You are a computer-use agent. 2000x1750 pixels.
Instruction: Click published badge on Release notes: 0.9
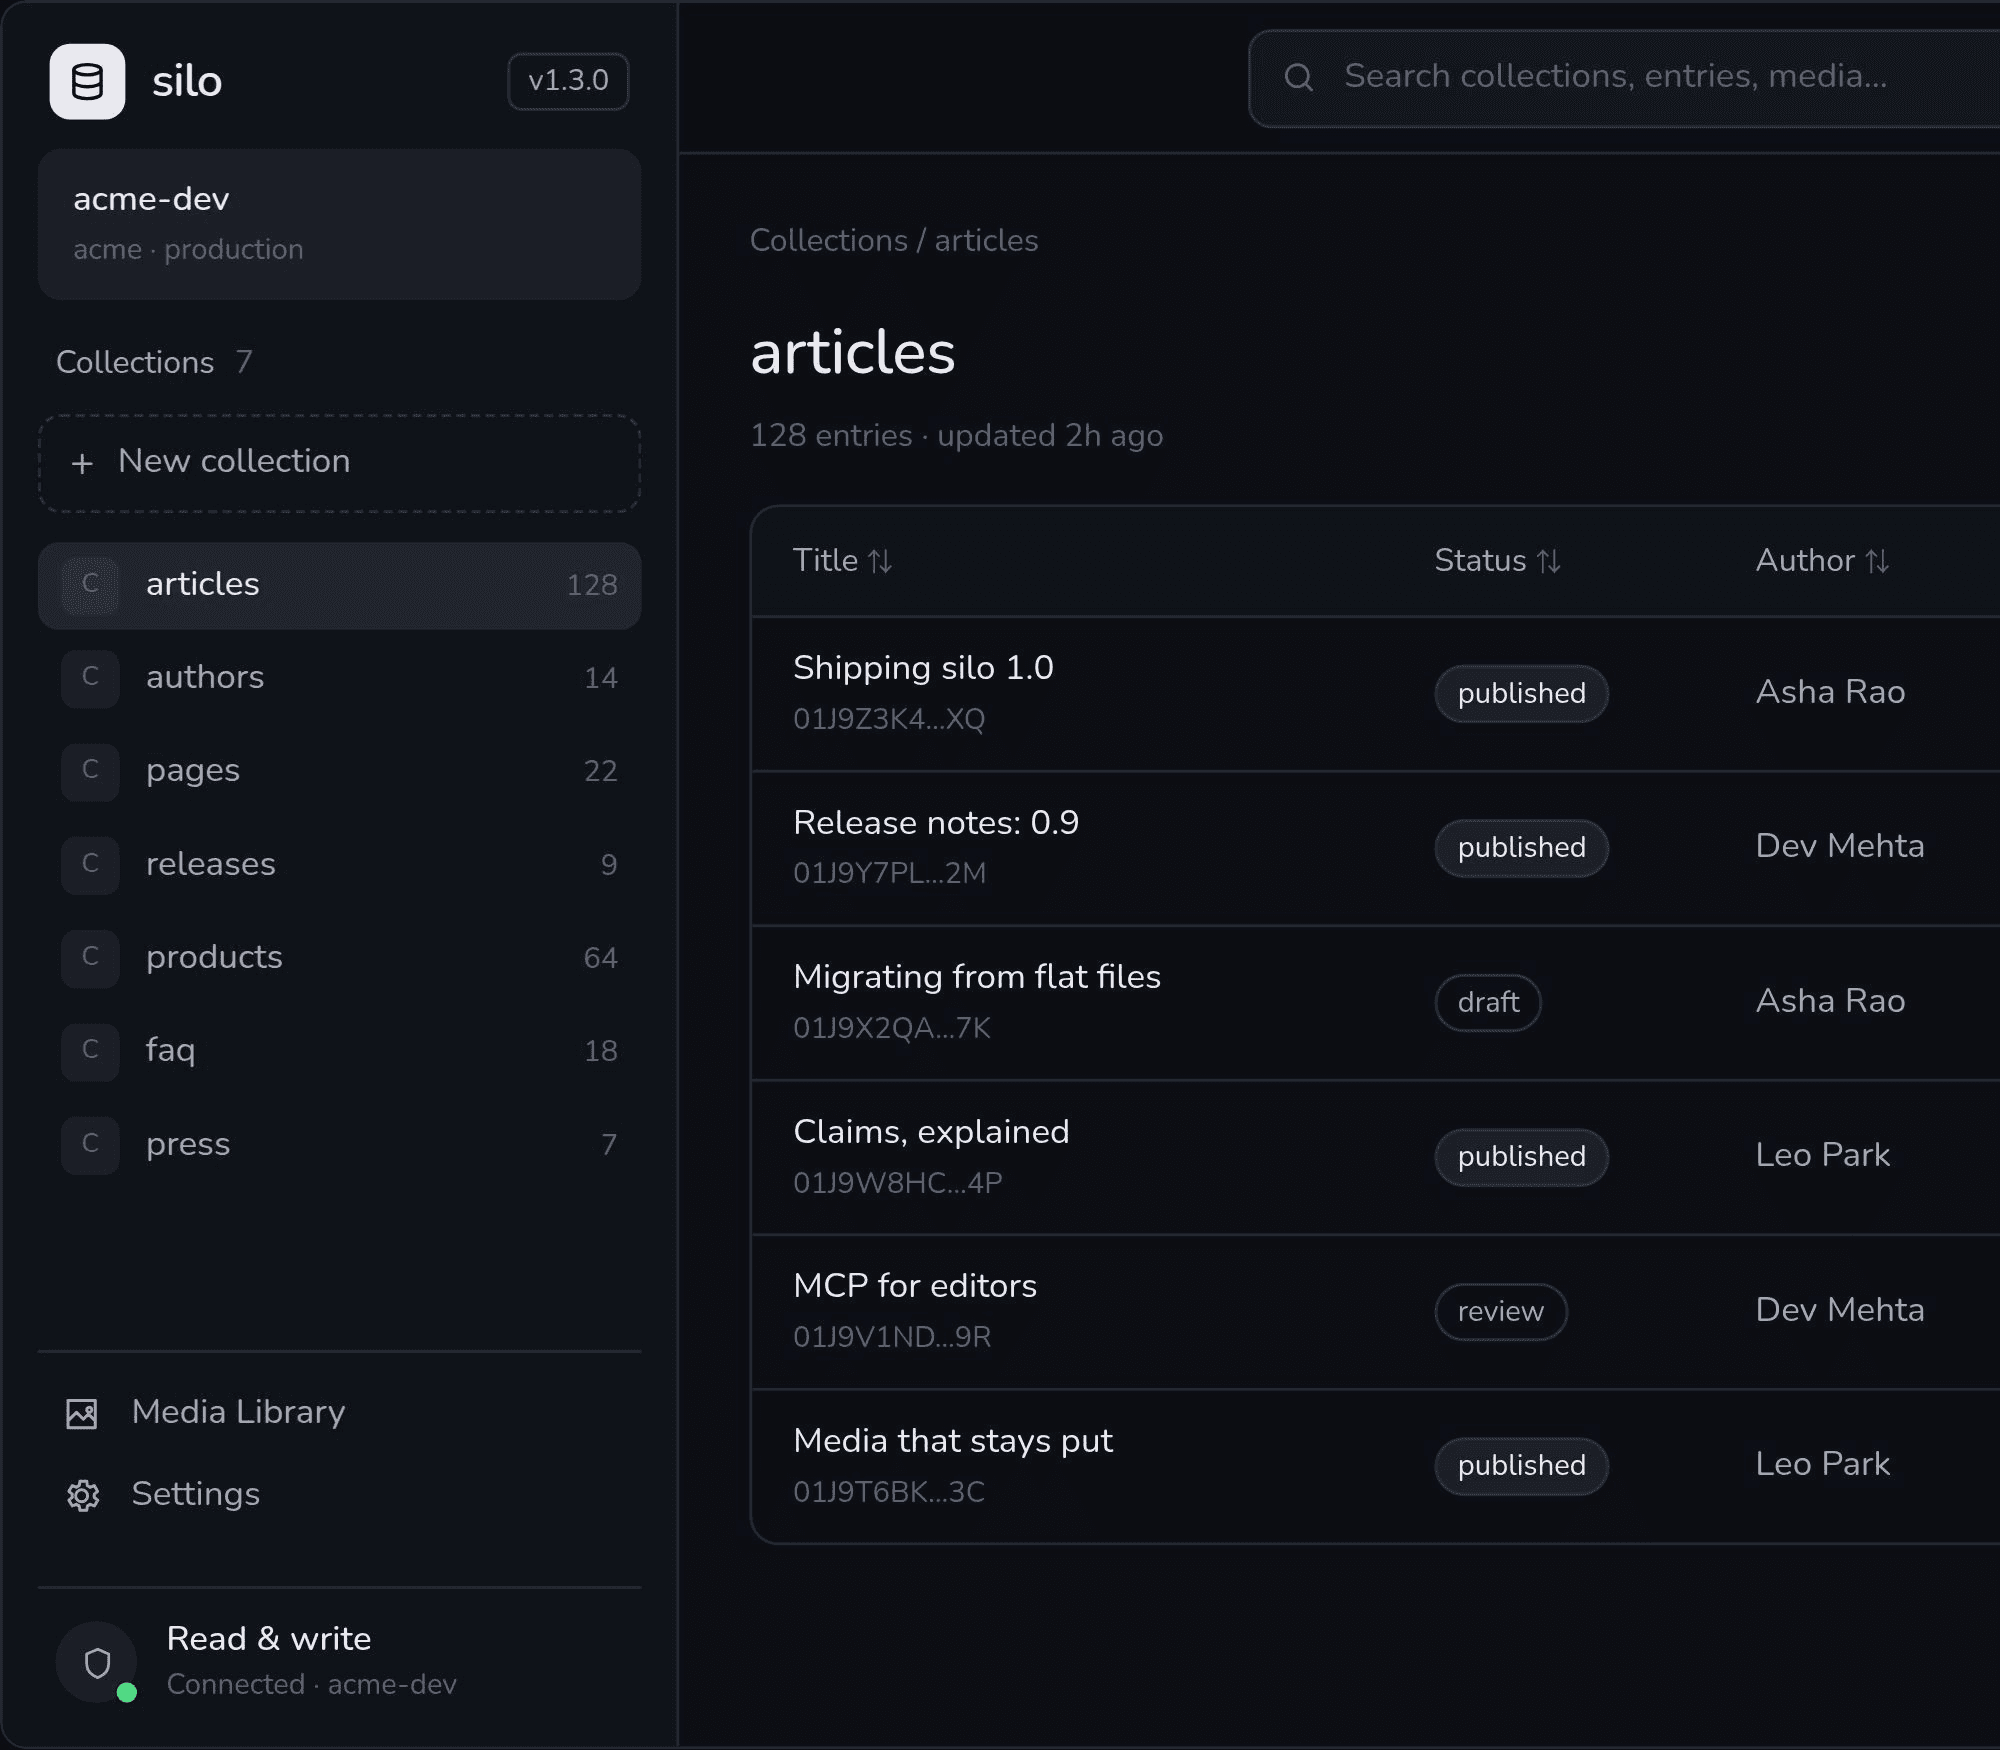click(1521, 848)
